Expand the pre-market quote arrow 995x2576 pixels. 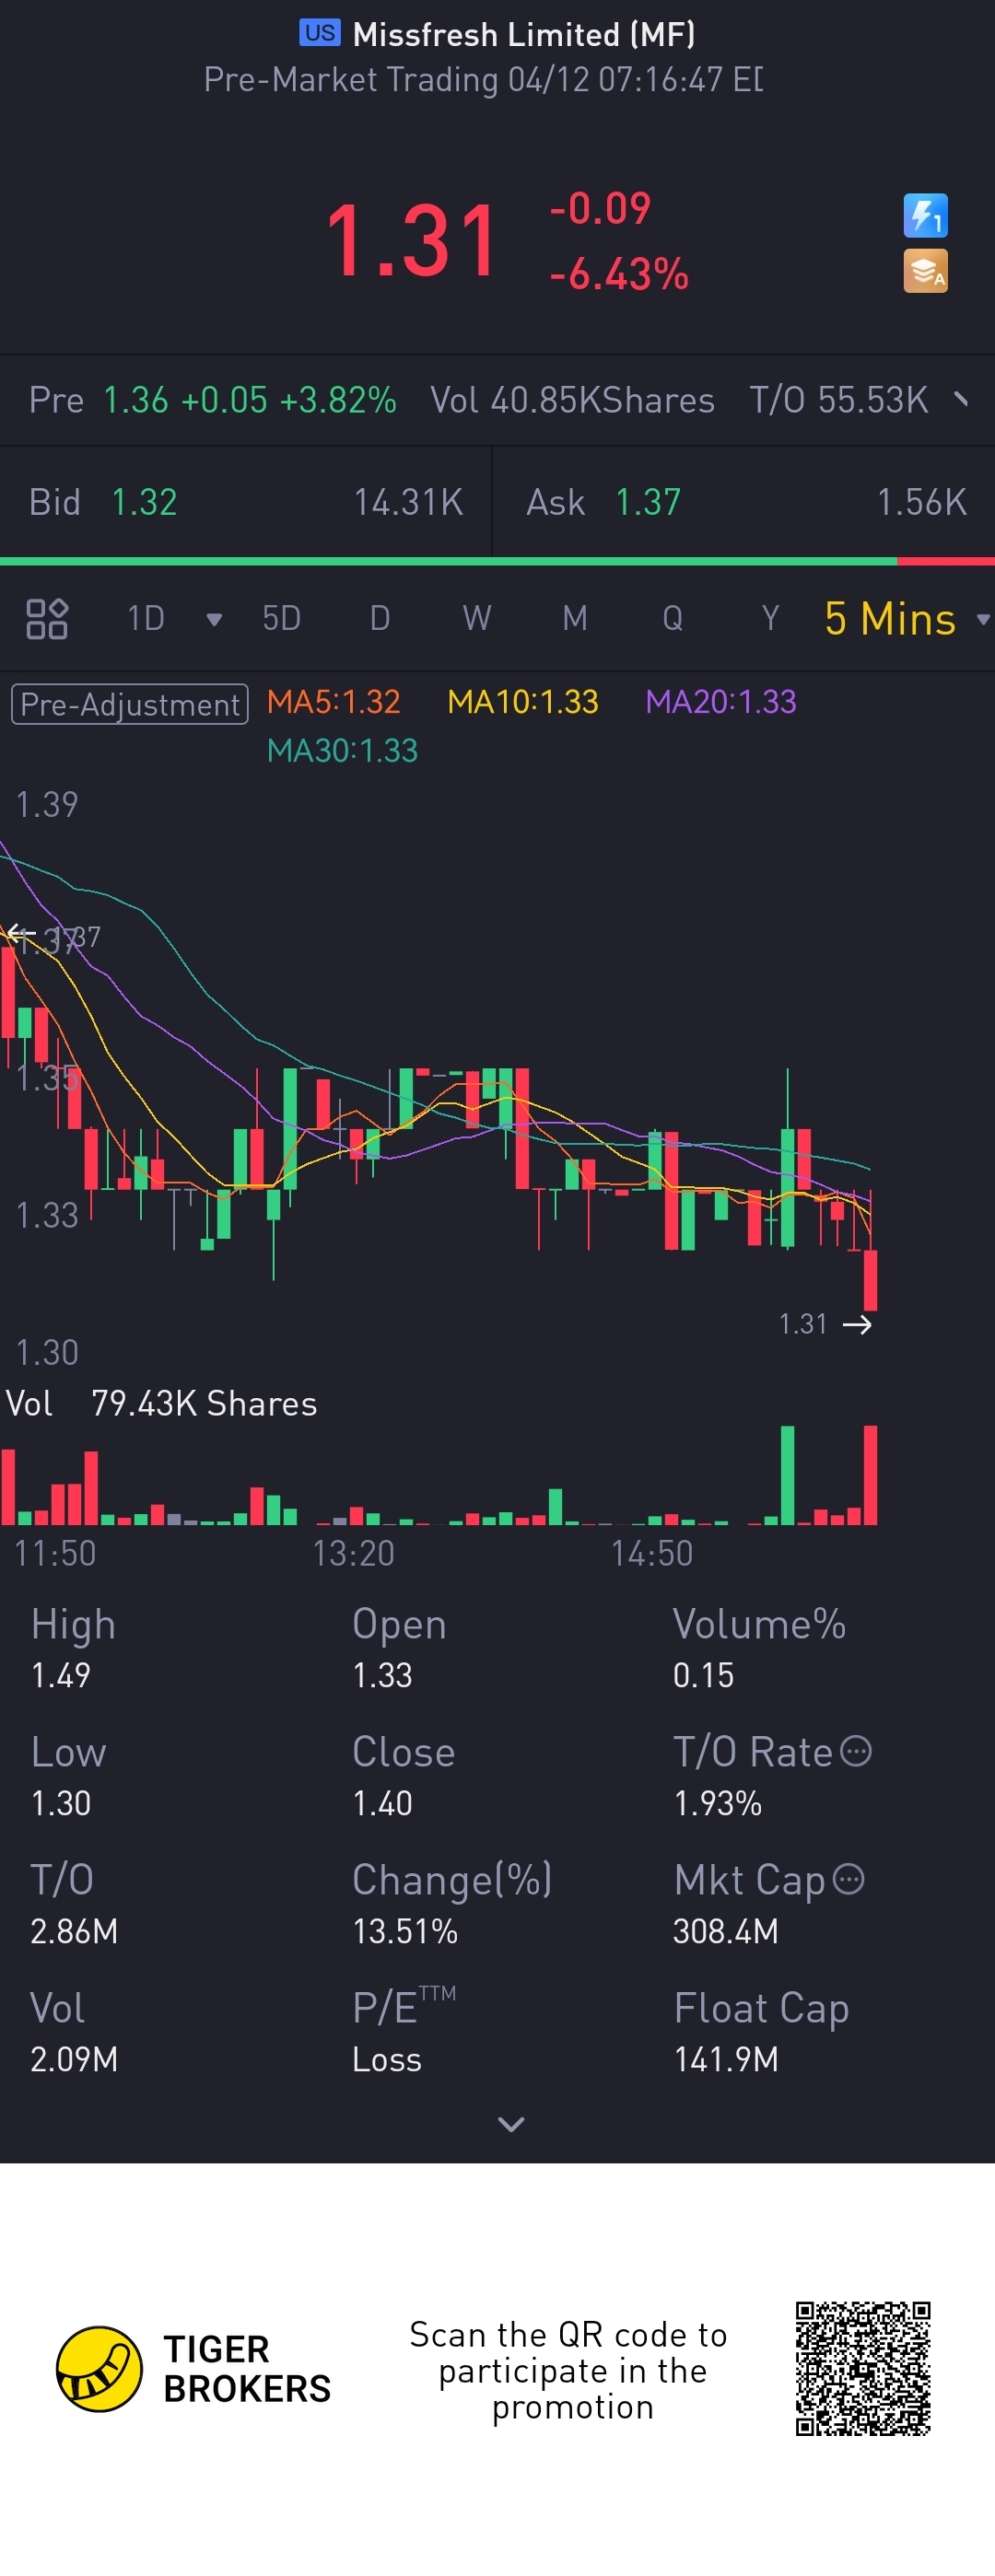click(x=961, y=399)
